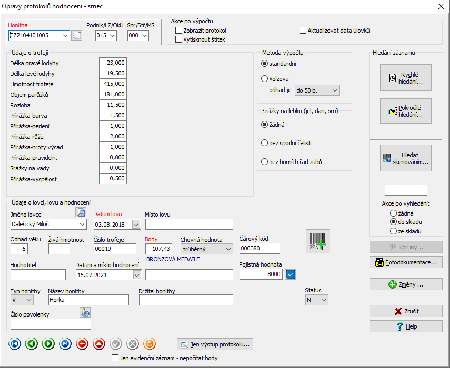Click blue check button next to Pojistná hodnota
The image size is (450, 368).
tap(290, 274)
